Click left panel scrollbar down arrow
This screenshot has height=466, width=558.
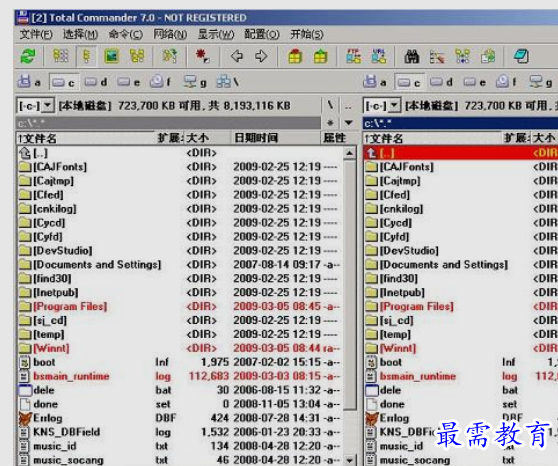pos(350,460)
